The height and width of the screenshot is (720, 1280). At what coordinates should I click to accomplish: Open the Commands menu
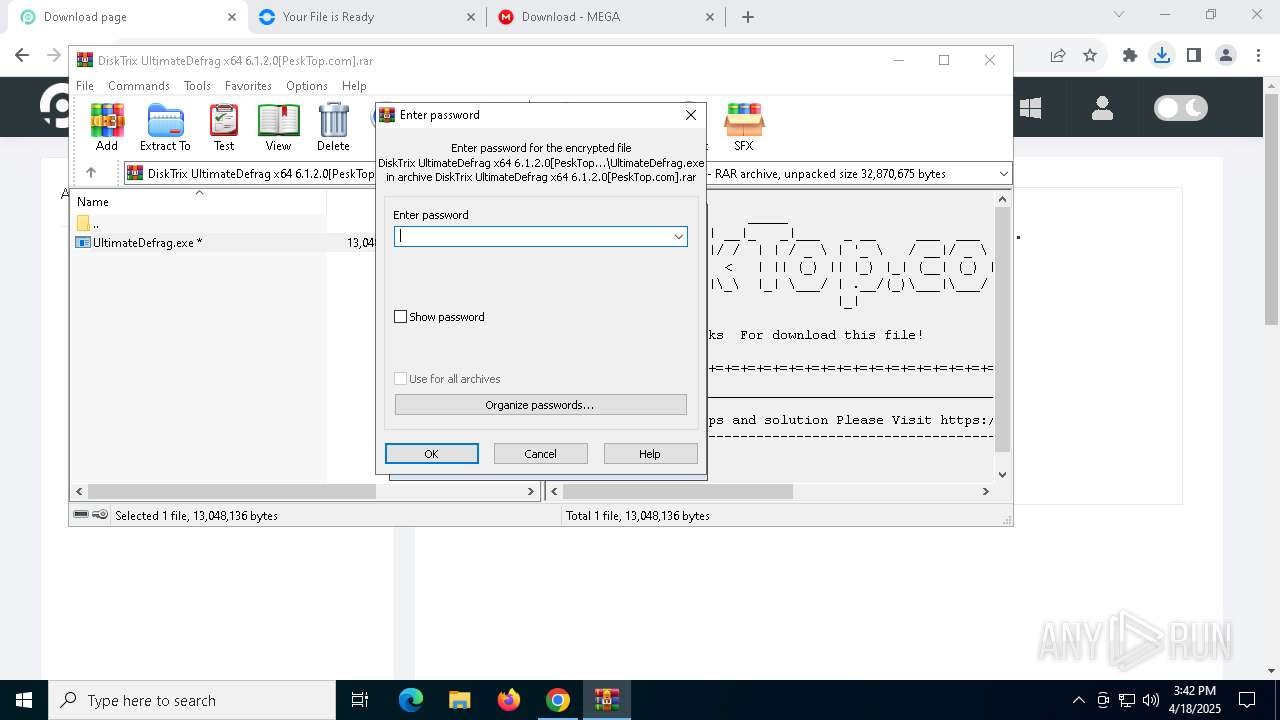pyautogui.click(x=139, y=86)
